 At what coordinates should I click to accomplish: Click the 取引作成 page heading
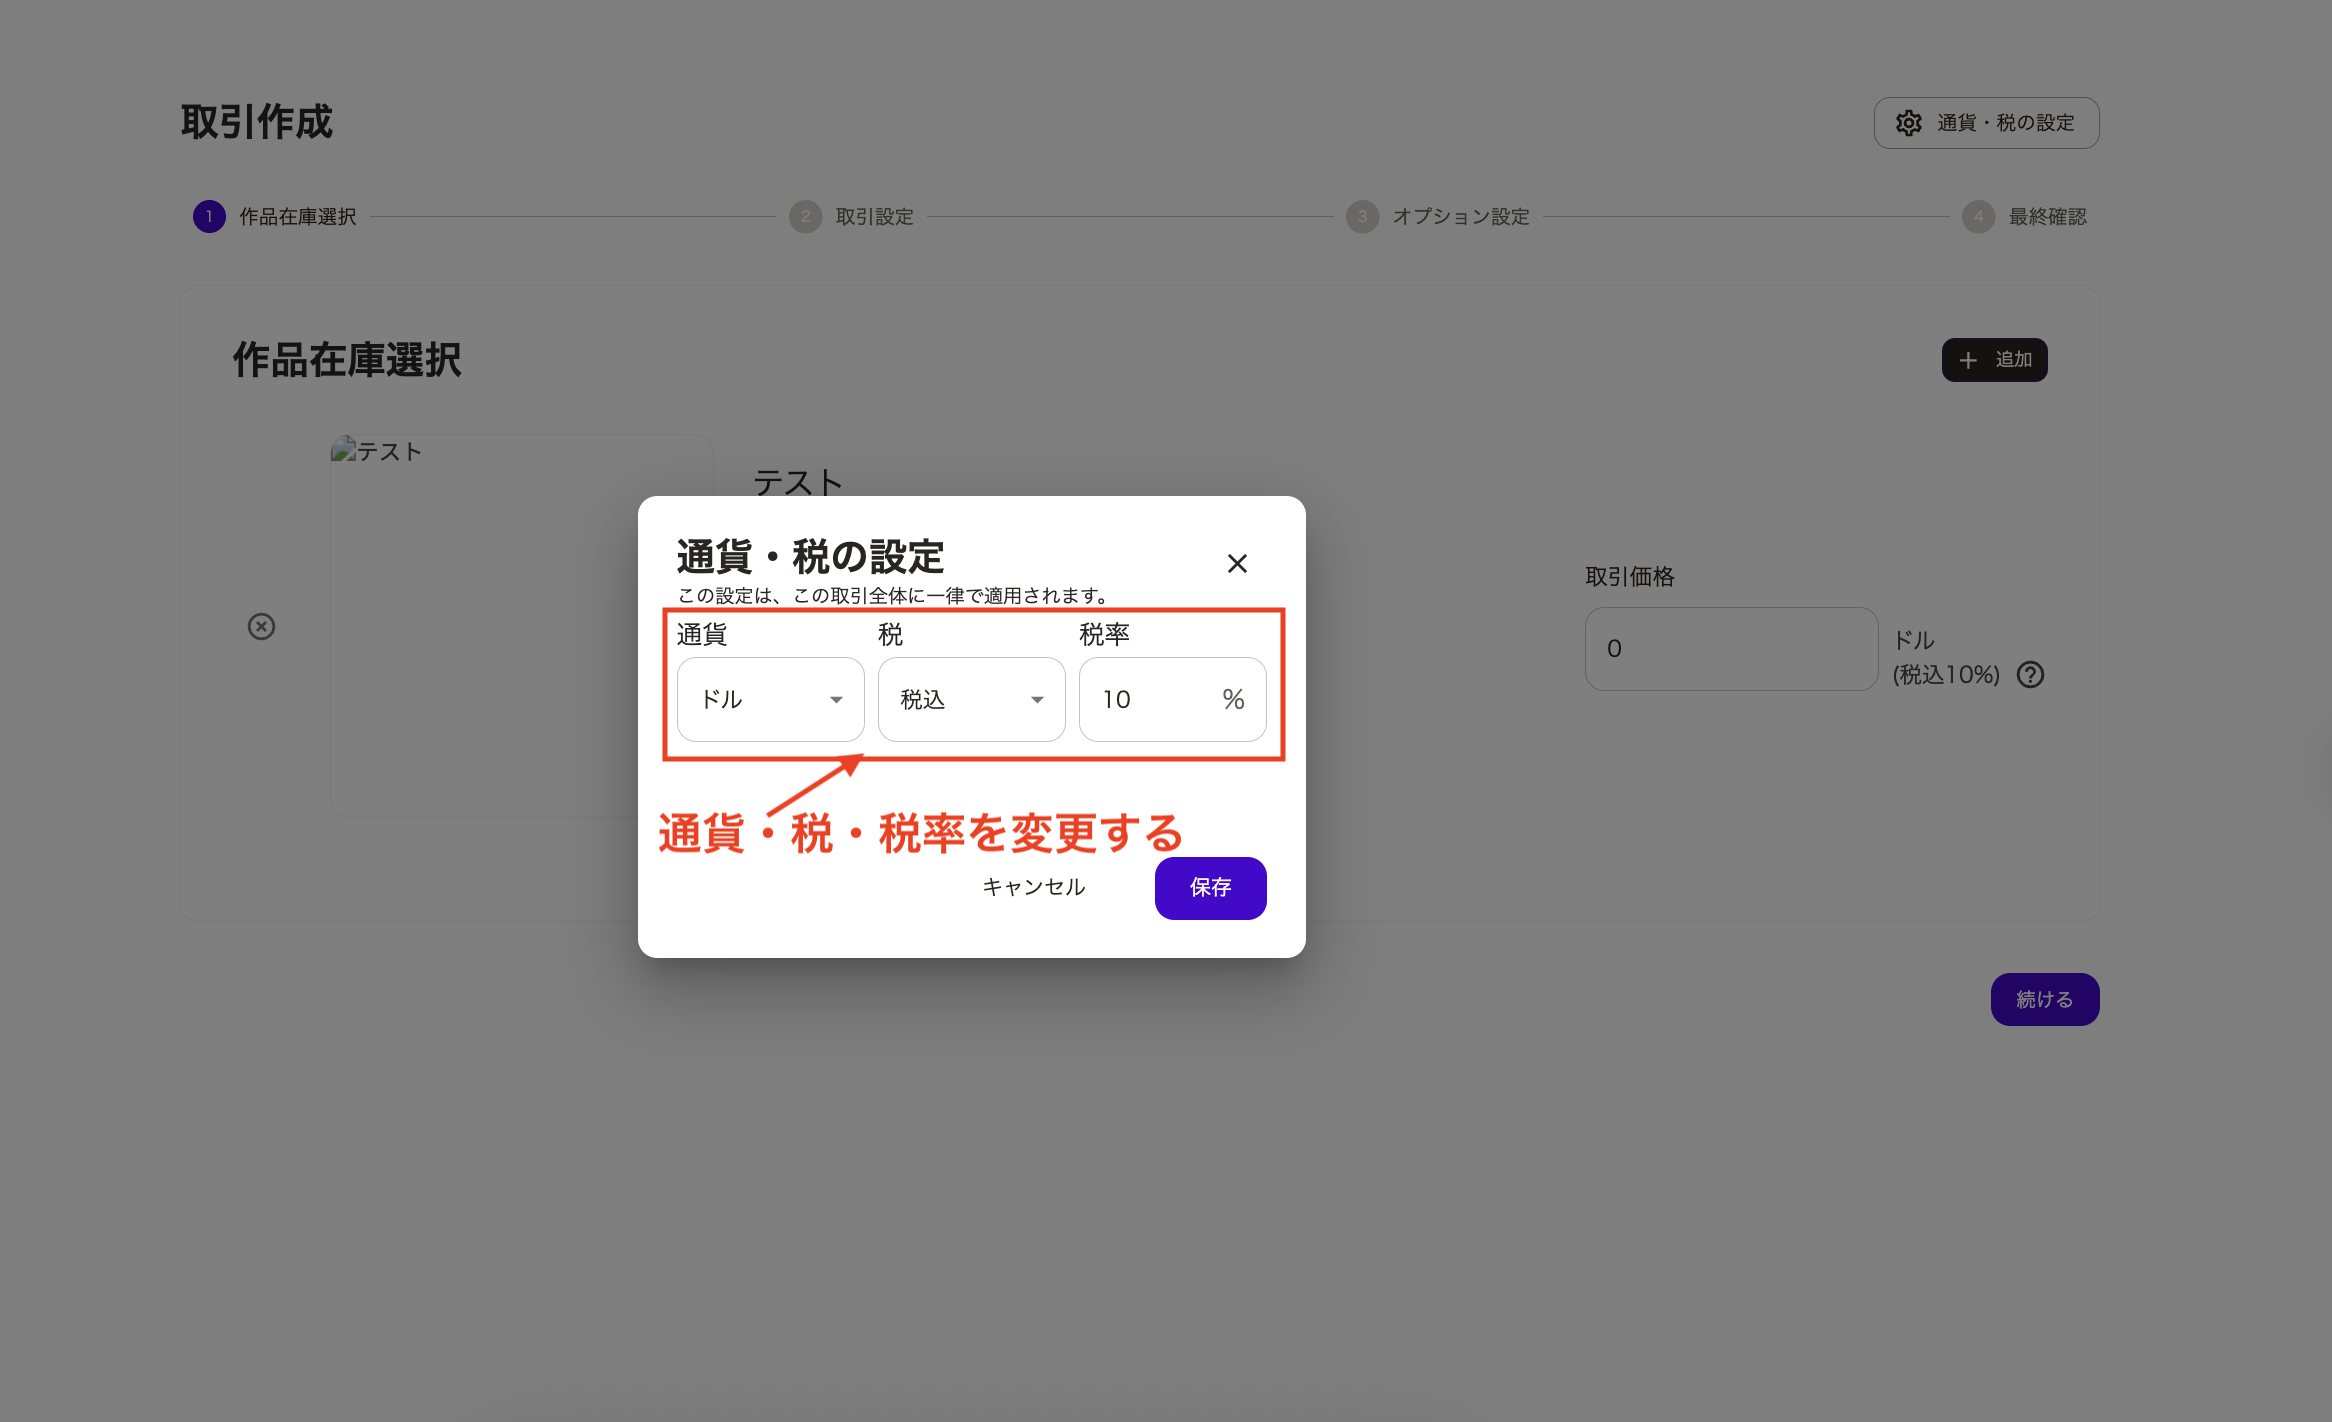pos(257,122)
